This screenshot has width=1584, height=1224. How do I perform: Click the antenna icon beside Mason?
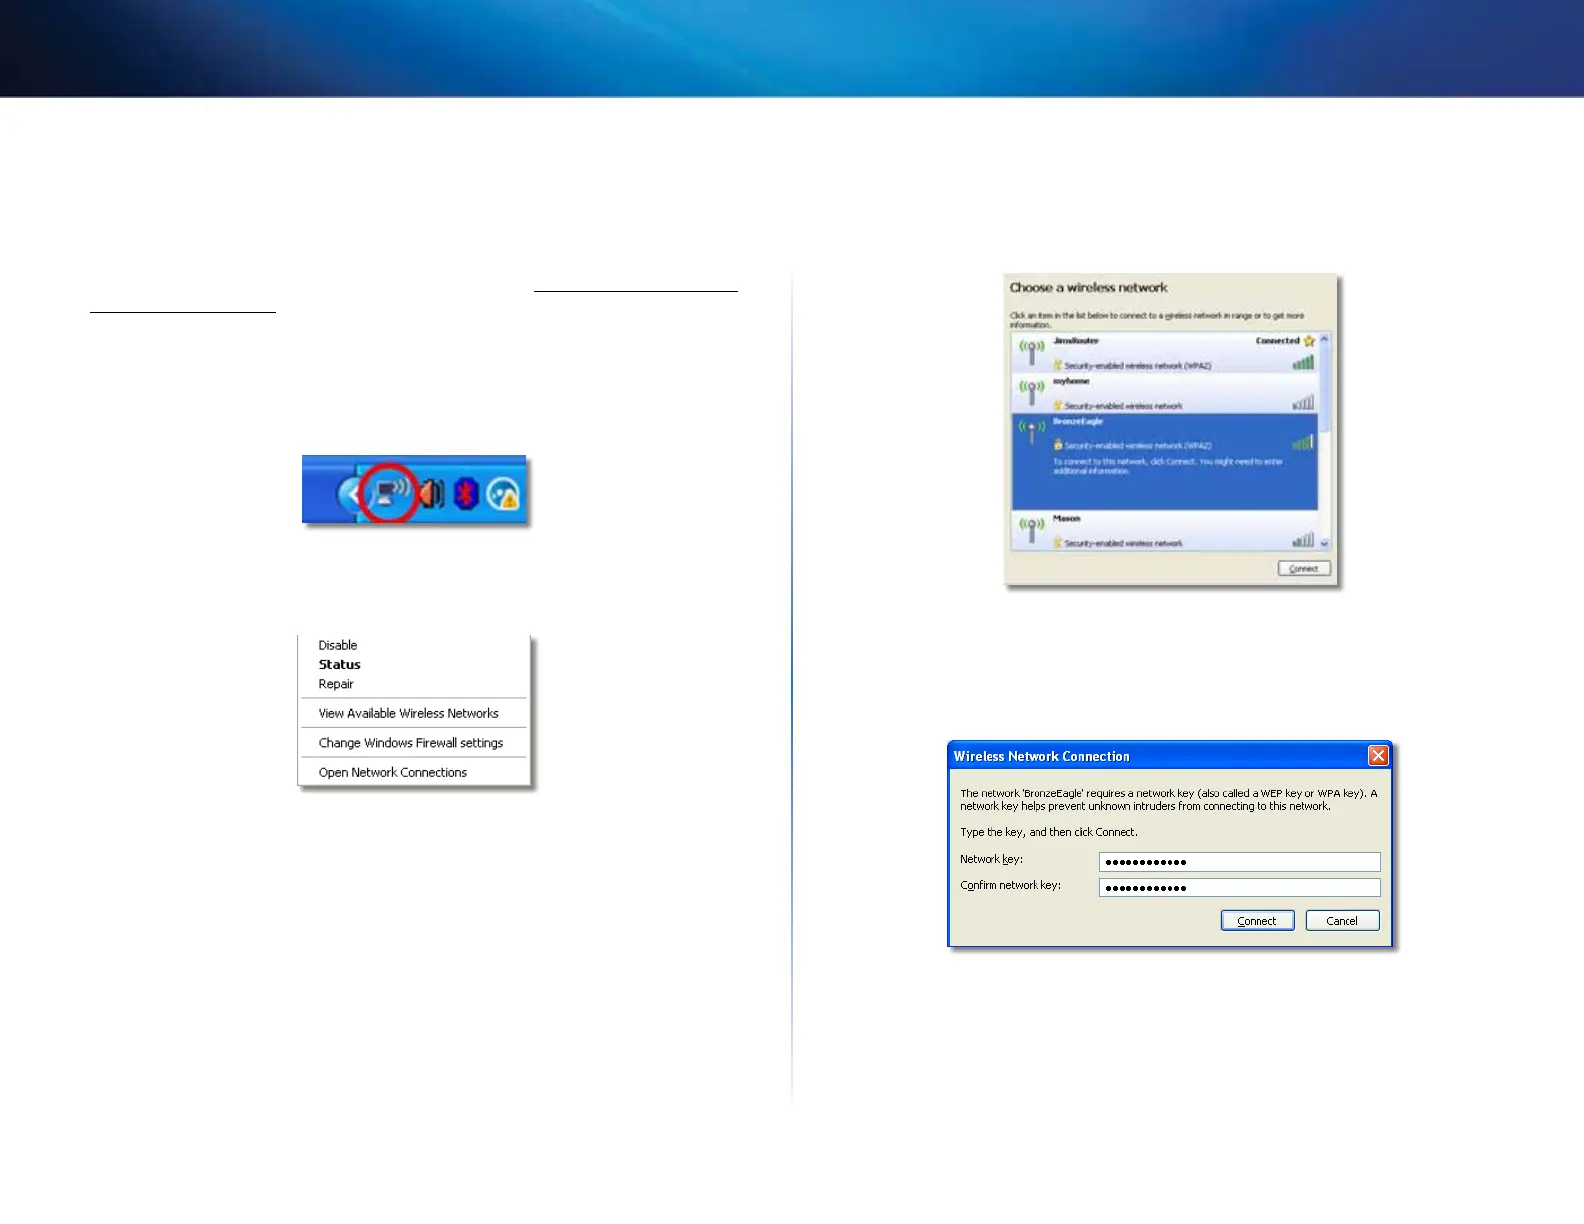click(x=1031, y=529)
